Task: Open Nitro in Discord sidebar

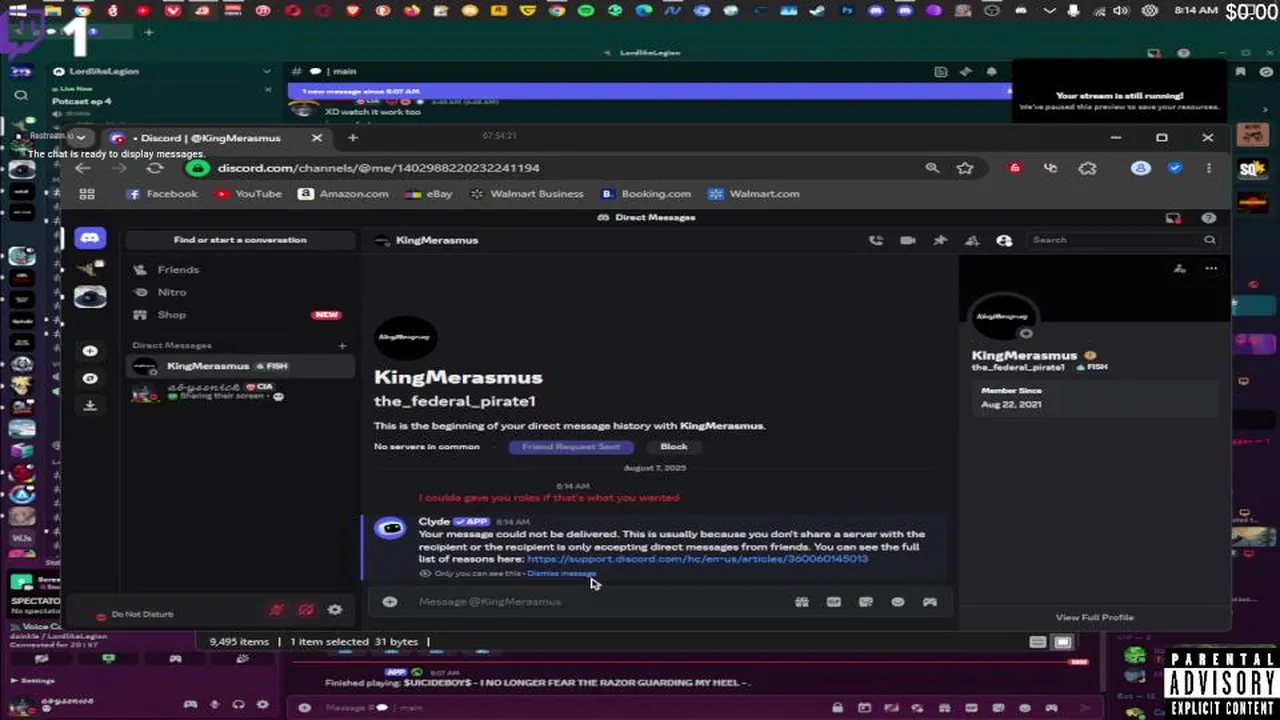Action: (x=240, y=292)
